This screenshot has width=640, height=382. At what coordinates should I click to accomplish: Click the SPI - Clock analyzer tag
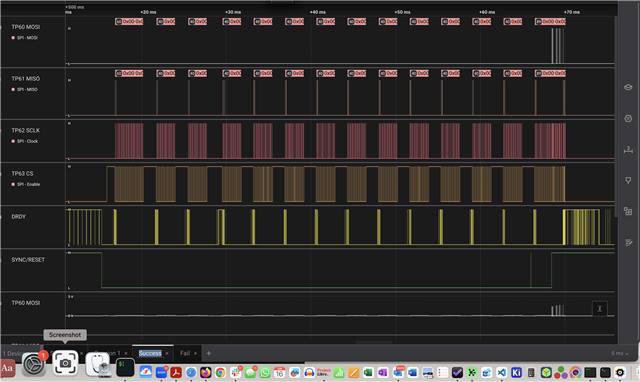coord(24,141)
